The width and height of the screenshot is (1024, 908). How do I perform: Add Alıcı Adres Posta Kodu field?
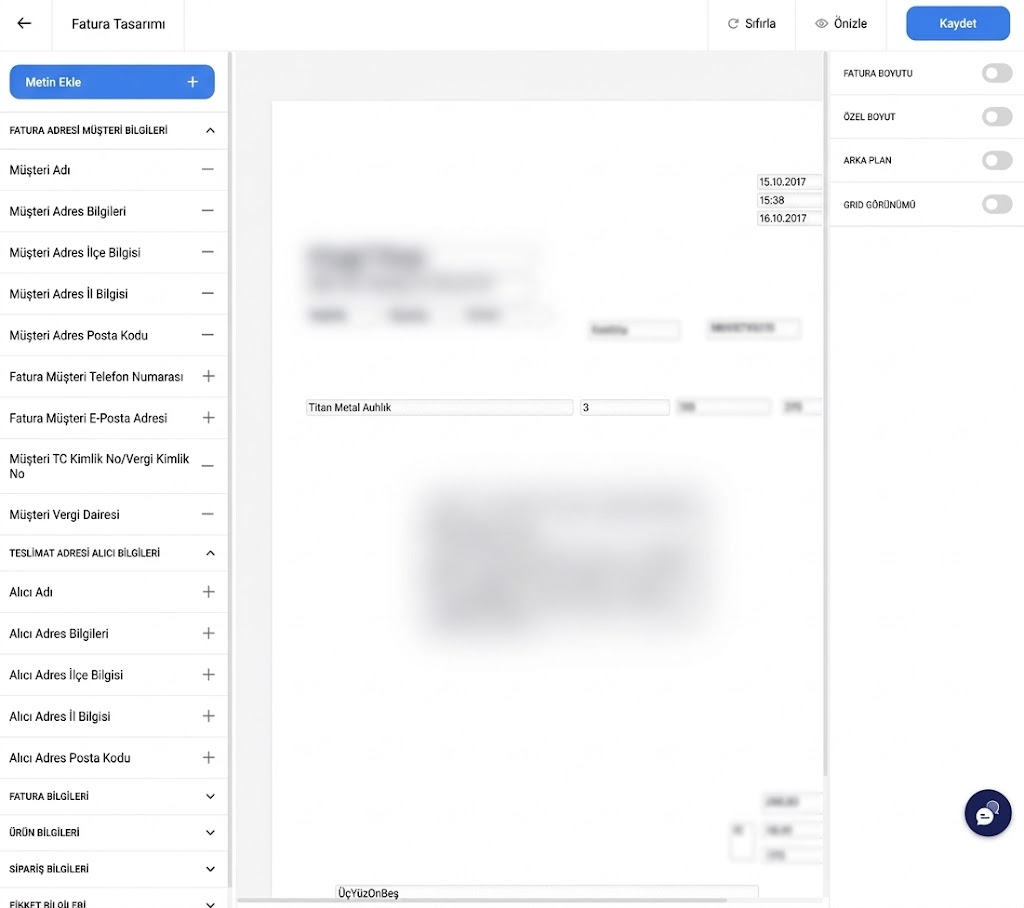[208, 757]
